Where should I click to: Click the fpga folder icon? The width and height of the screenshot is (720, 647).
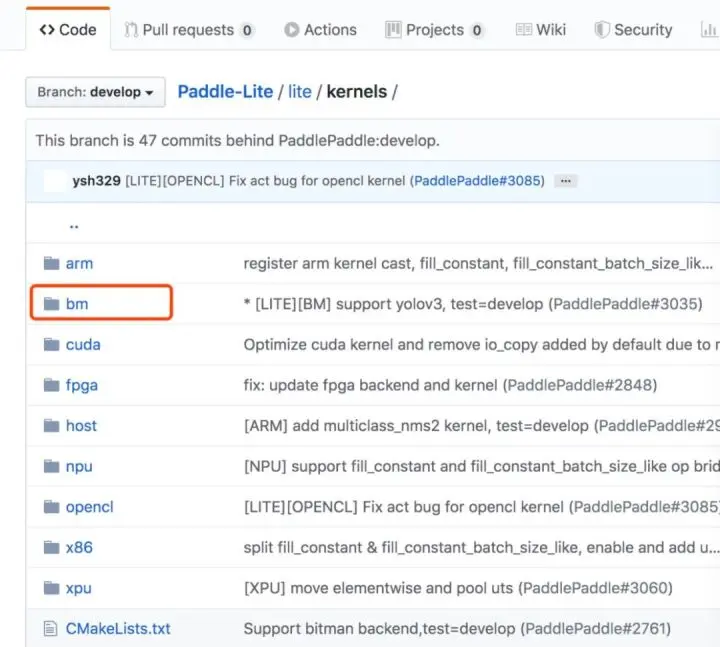pyautogui.click(x=51, y=385)
